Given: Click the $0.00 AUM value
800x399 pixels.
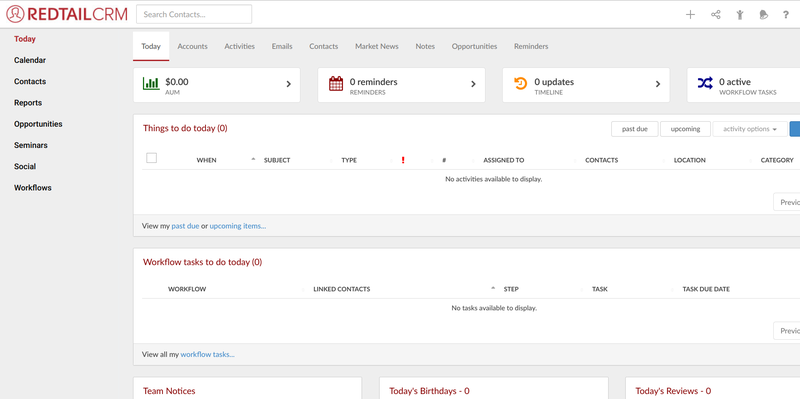Looking at the screenshot, I should 177,82.
